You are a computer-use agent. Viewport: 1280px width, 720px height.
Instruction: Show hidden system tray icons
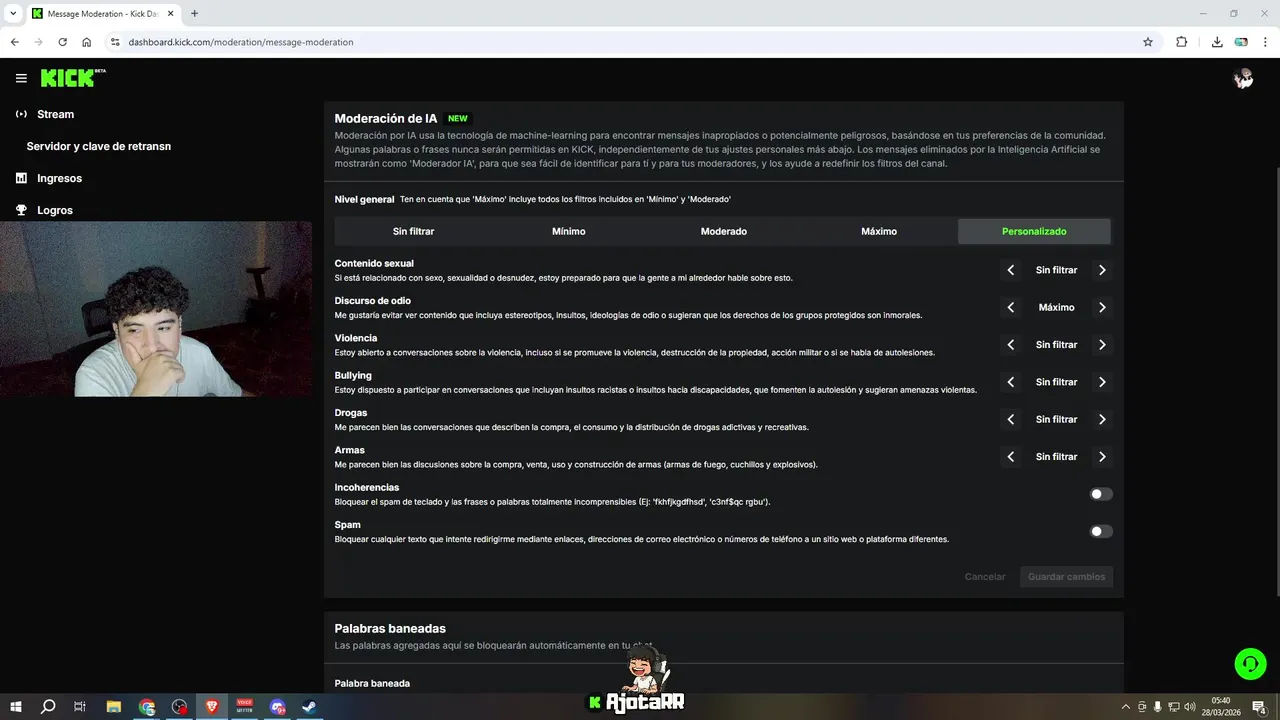(1126, 707)
